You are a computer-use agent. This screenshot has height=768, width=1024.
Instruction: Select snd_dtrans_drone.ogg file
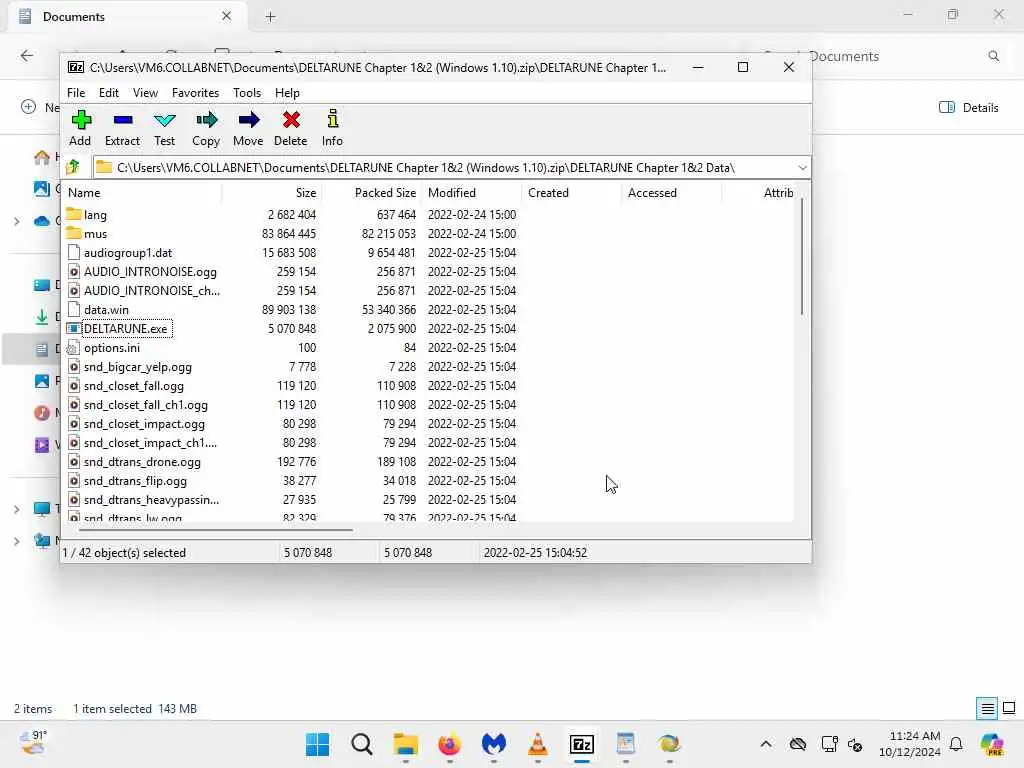(142, 462)
